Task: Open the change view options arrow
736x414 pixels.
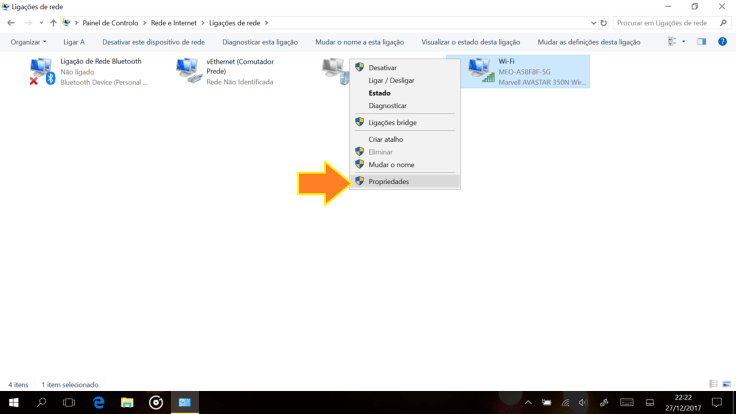Action: [x=684, y=42]
